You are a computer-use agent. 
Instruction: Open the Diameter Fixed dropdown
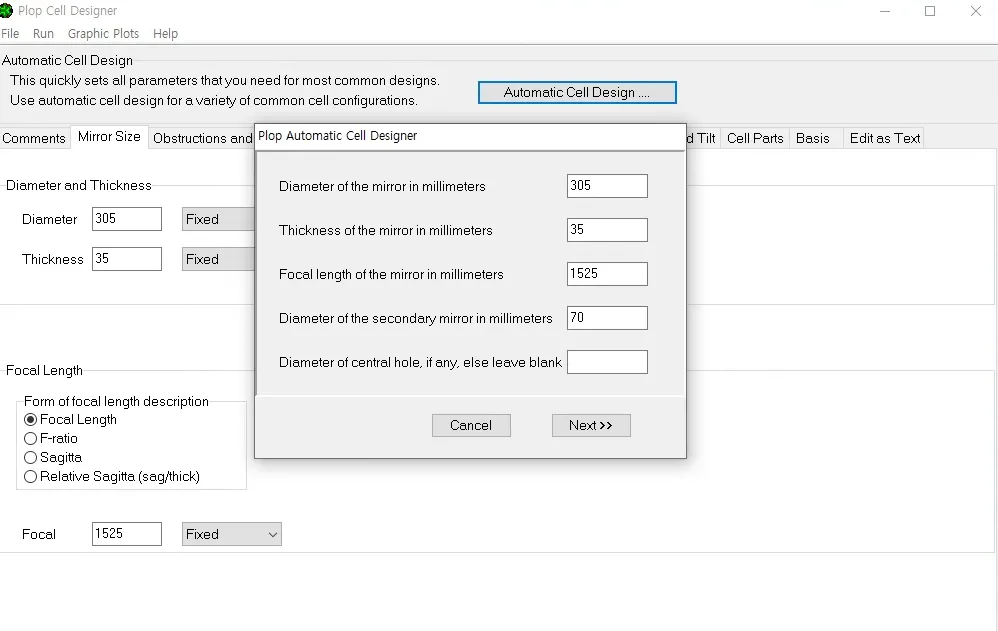click(x=218, y=219)
